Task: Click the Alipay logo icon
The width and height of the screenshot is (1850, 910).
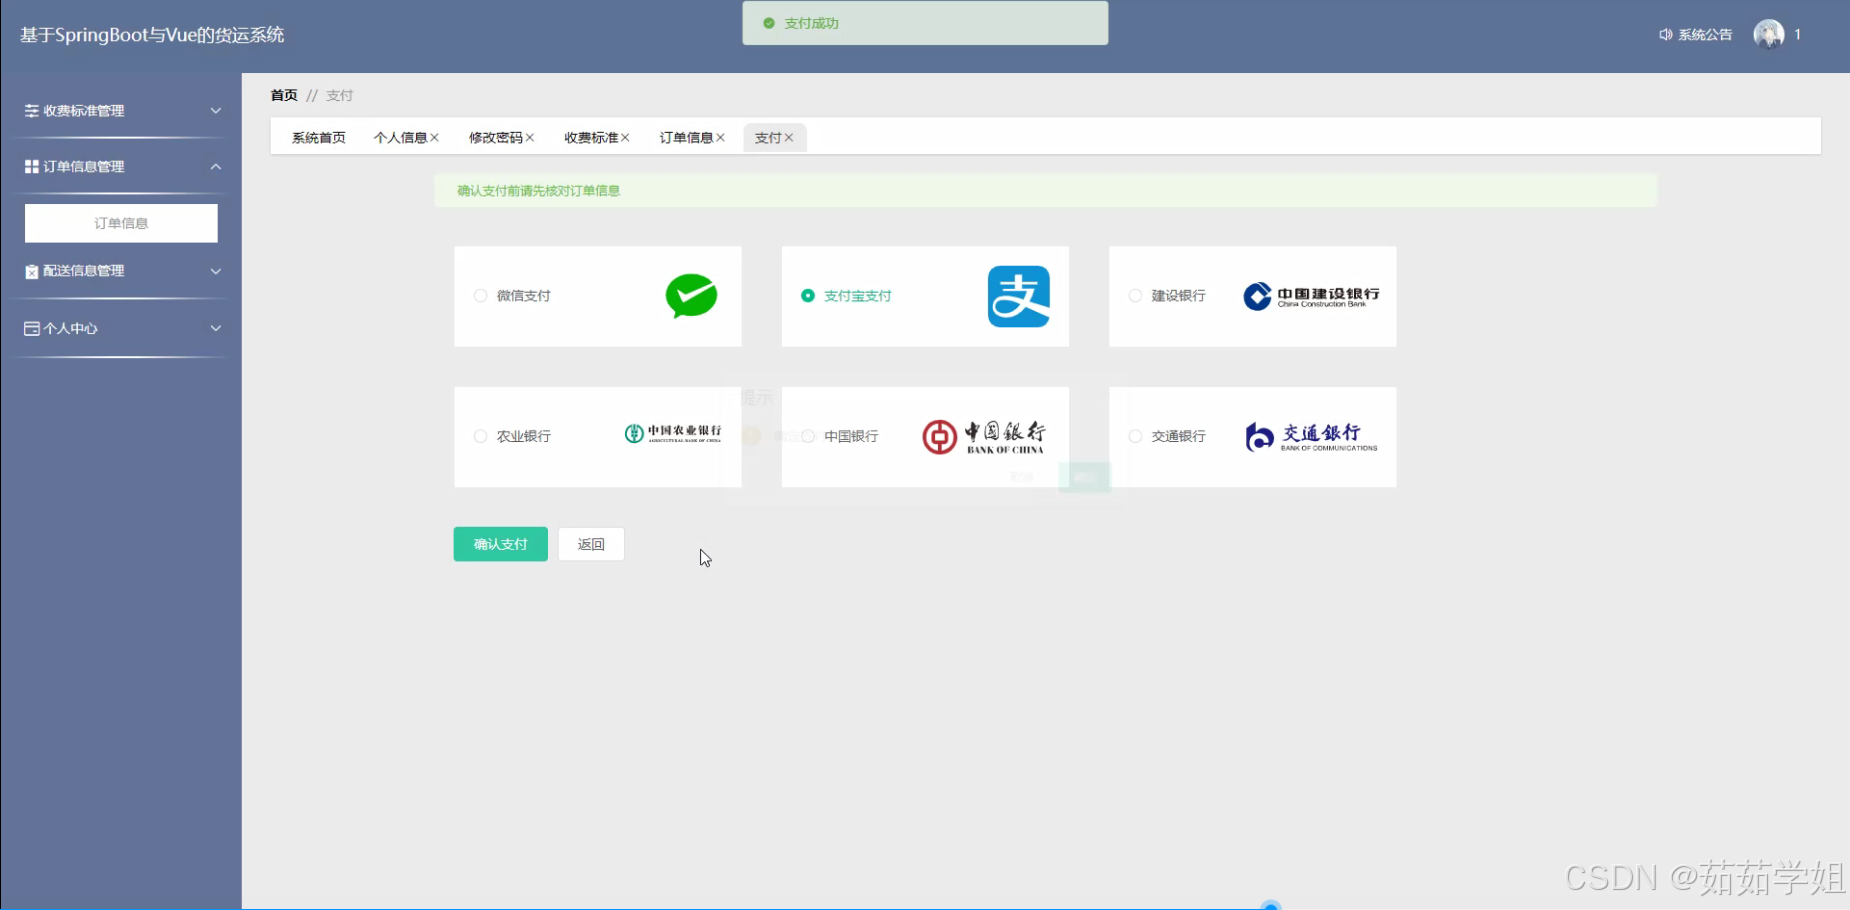Action: click(1019, 296)
